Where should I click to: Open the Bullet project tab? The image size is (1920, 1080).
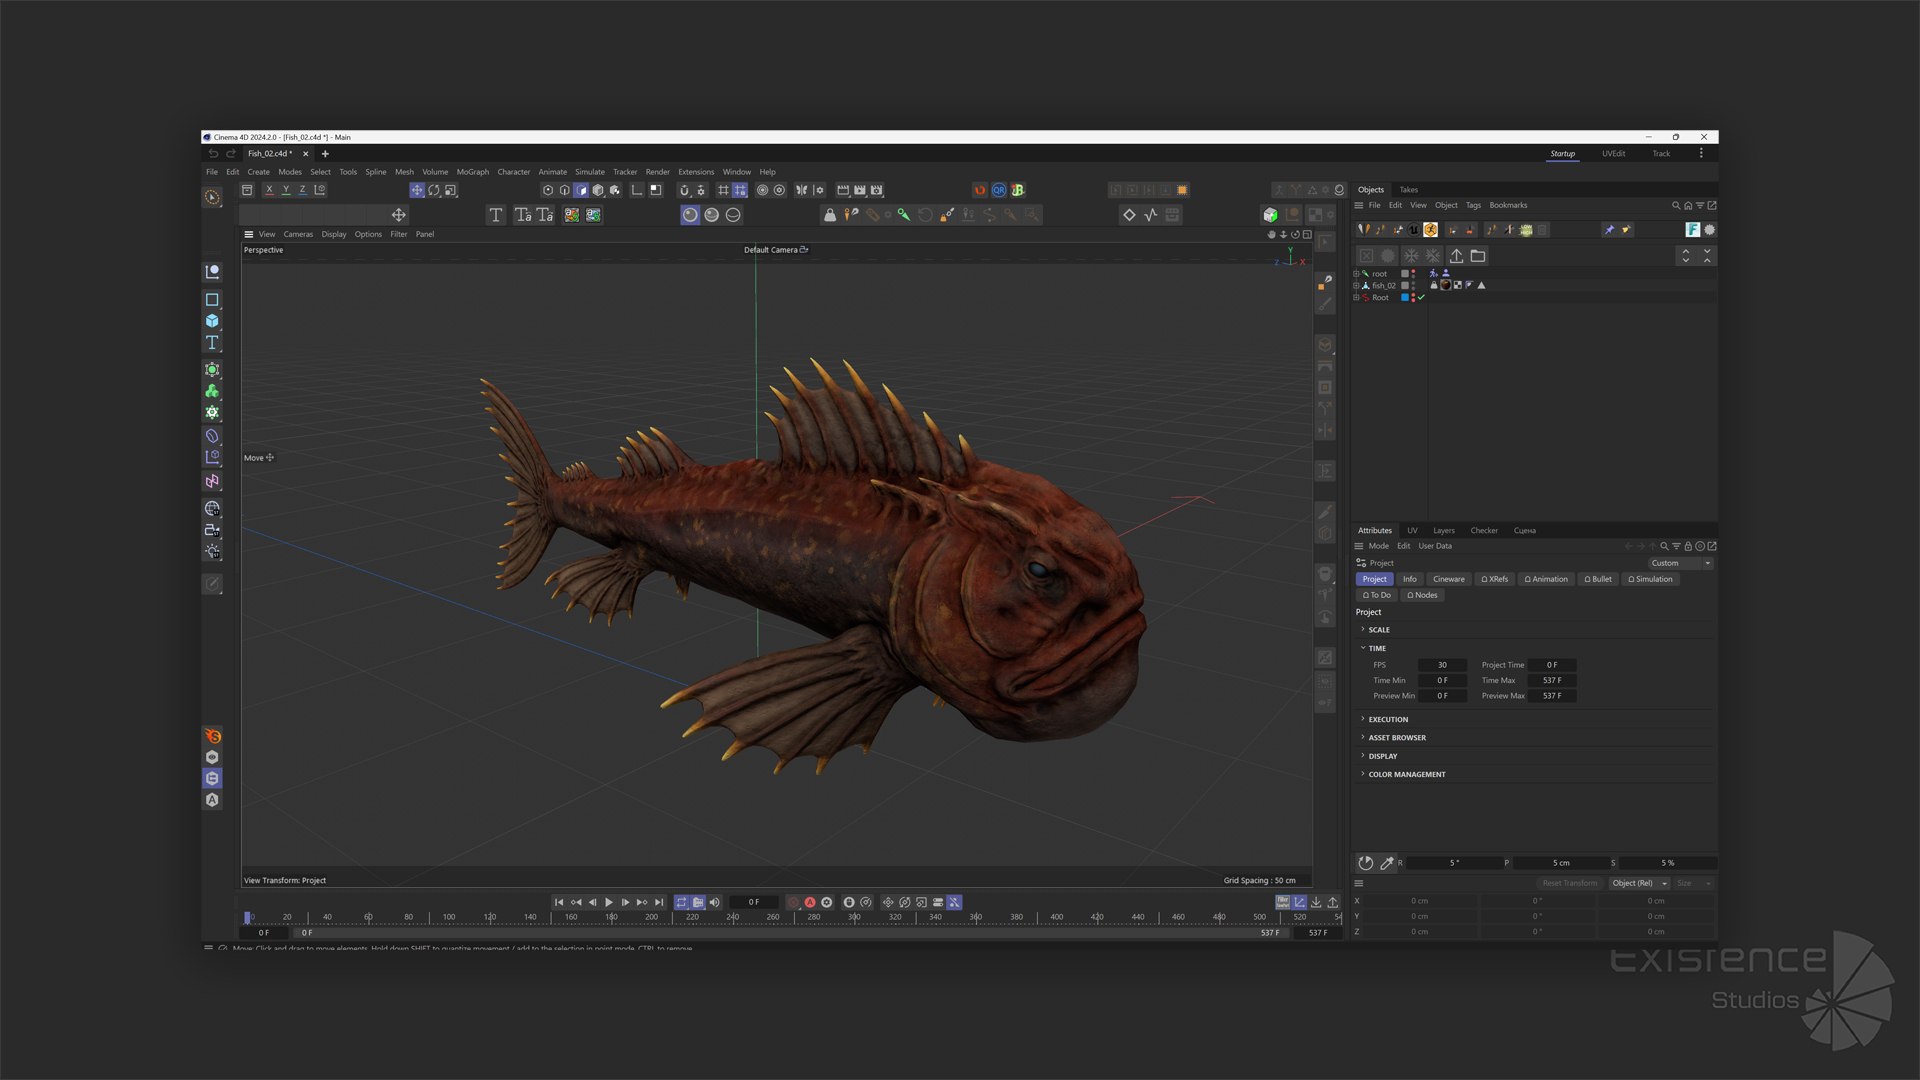pos(1598,580)
